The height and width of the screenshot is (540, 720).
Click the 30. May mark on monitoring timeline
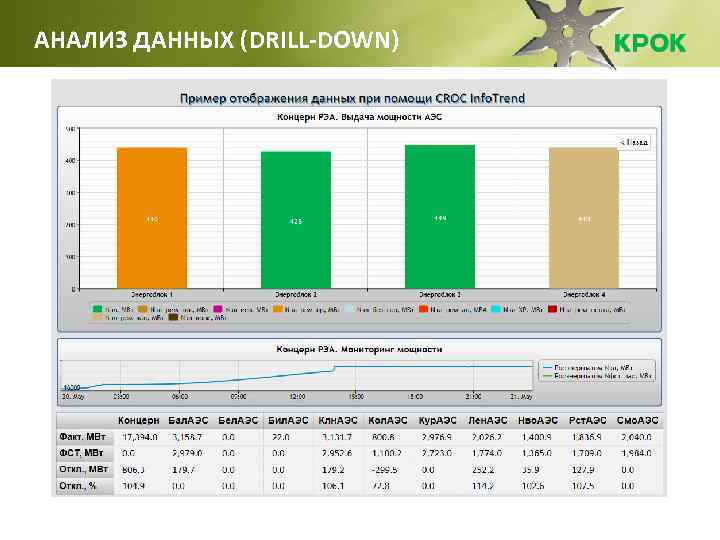tap(73, 396)
